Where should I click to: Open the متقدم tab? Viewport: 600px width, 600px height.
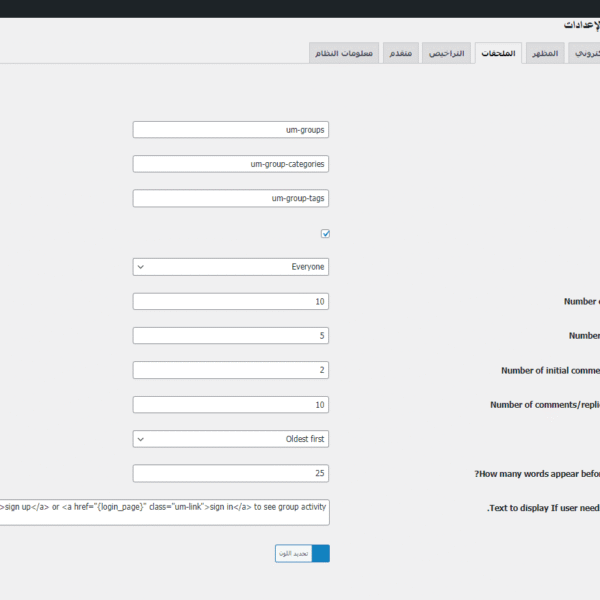pyautogui.click(x=401, y=53)
